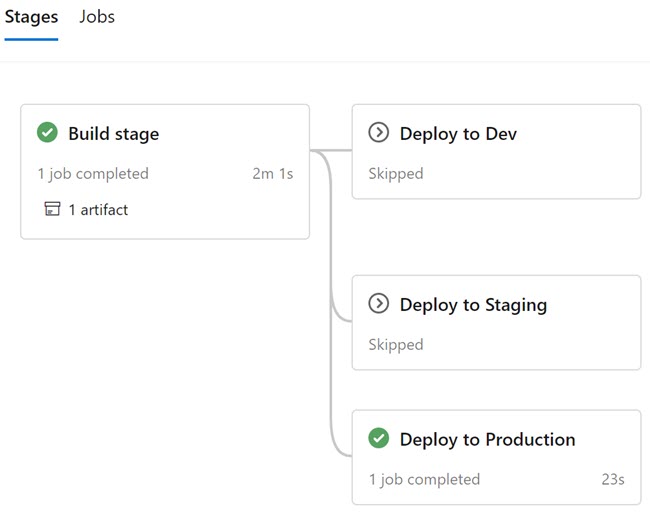
Task: Open the Deploy to Staging stage title
Action: pos(473,305)
